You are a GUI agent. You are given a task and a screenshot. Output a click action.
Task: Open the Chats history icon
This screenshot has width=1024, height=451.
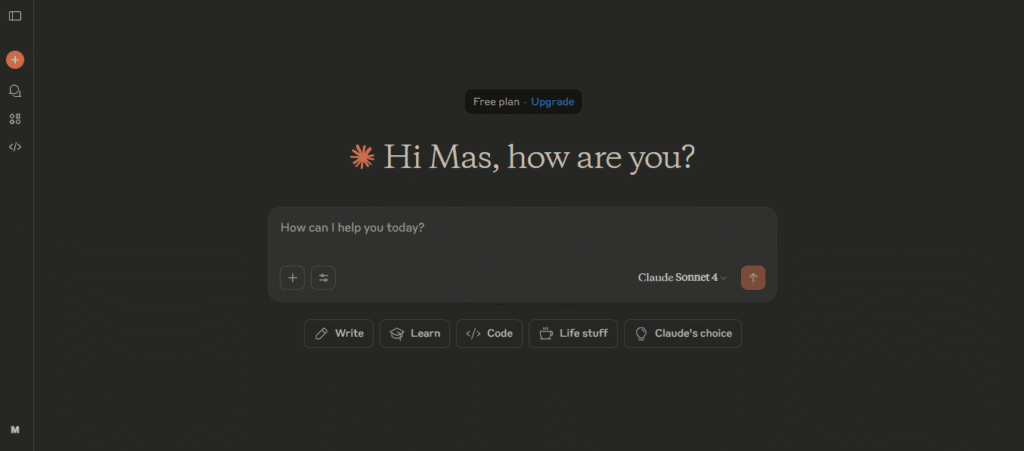(15, 91)
